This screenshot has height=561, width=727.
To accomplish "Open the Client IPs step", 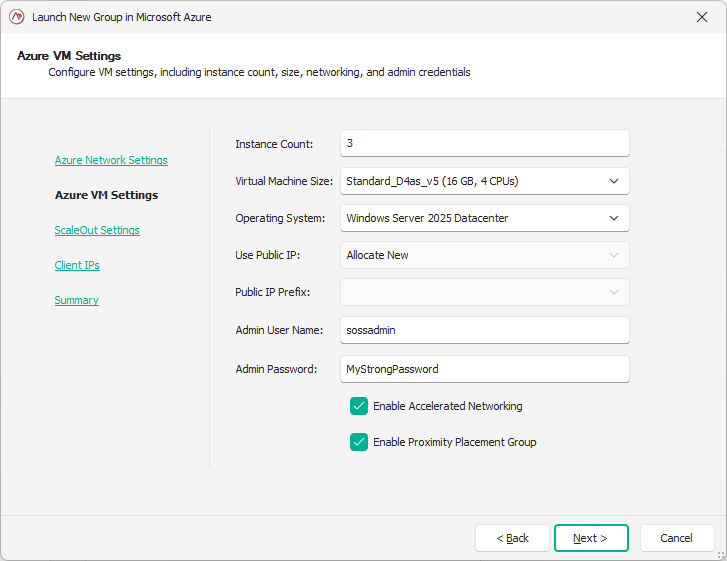I will pos(77,265).
